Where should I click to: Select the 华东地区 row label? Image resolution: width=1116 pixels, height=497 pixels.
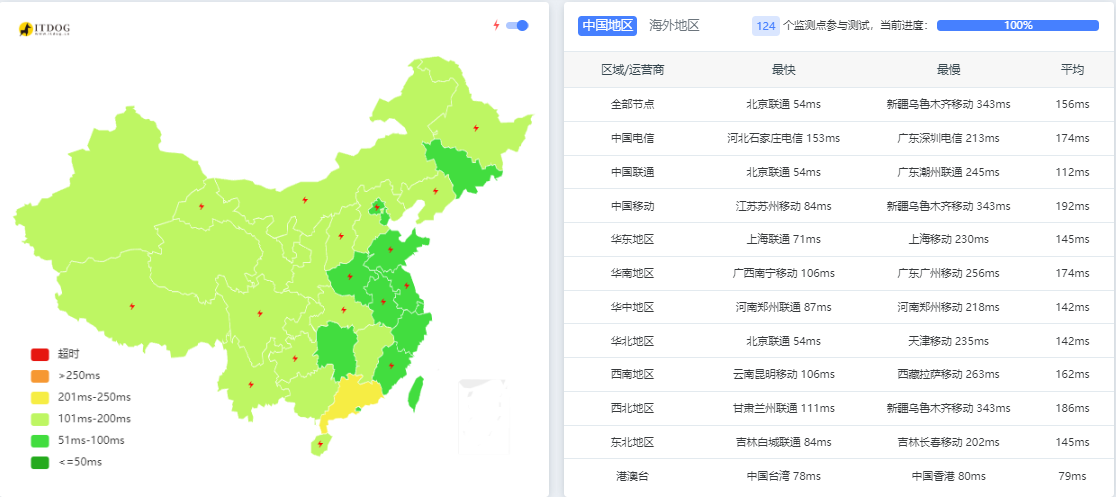[633, 239]
